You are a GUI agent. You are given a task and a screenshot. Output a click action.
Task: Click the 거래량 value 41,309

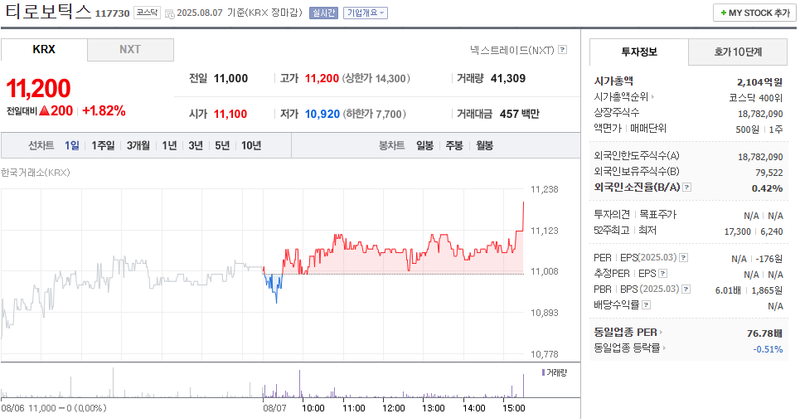(508, 78)
